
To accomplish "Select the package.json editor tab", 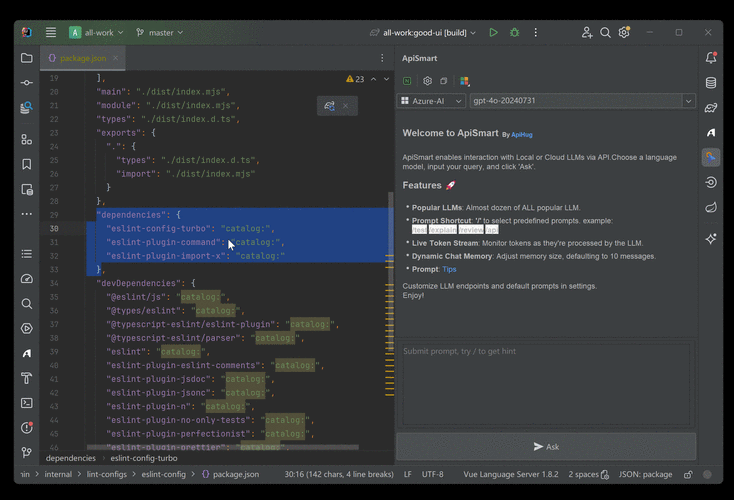I will tap(82, 58).
